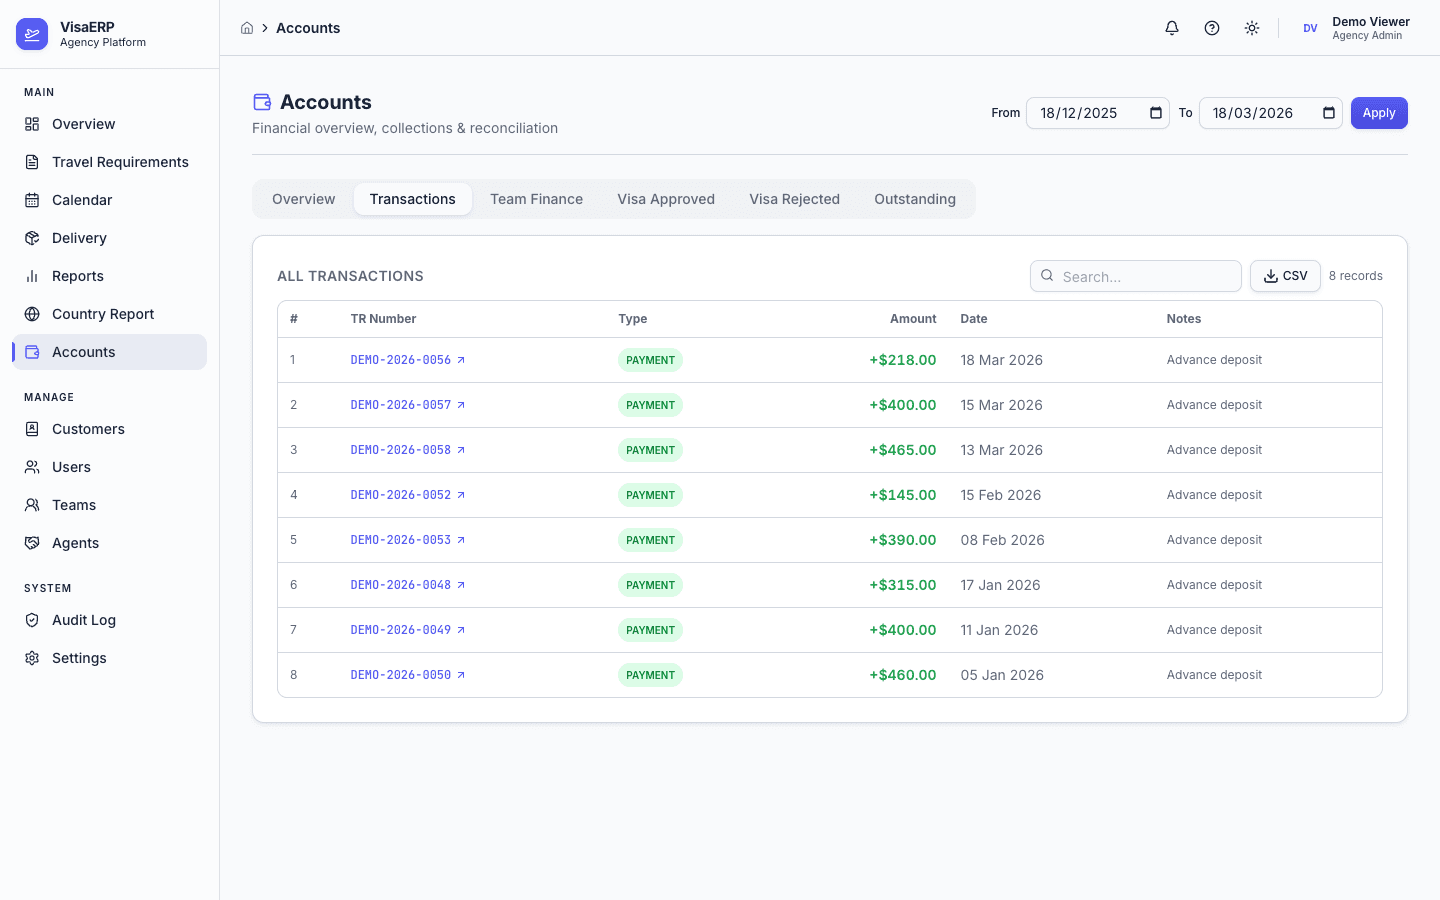
Task: Select the Visa Approved tab
Action: coord(665,199)
